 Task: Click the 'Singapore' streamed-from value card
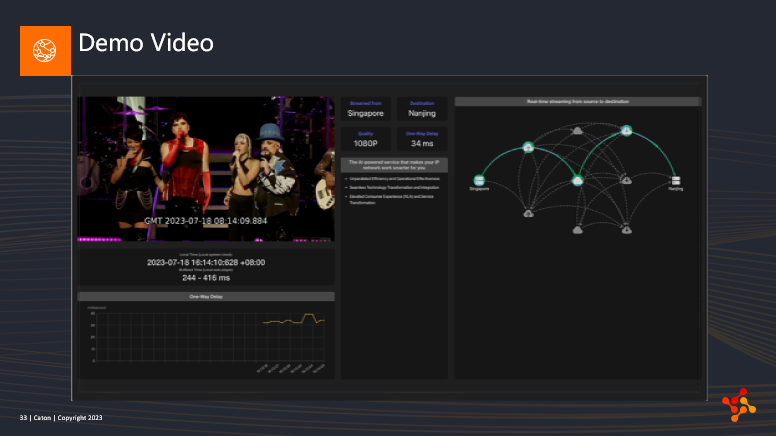point(365,109)
